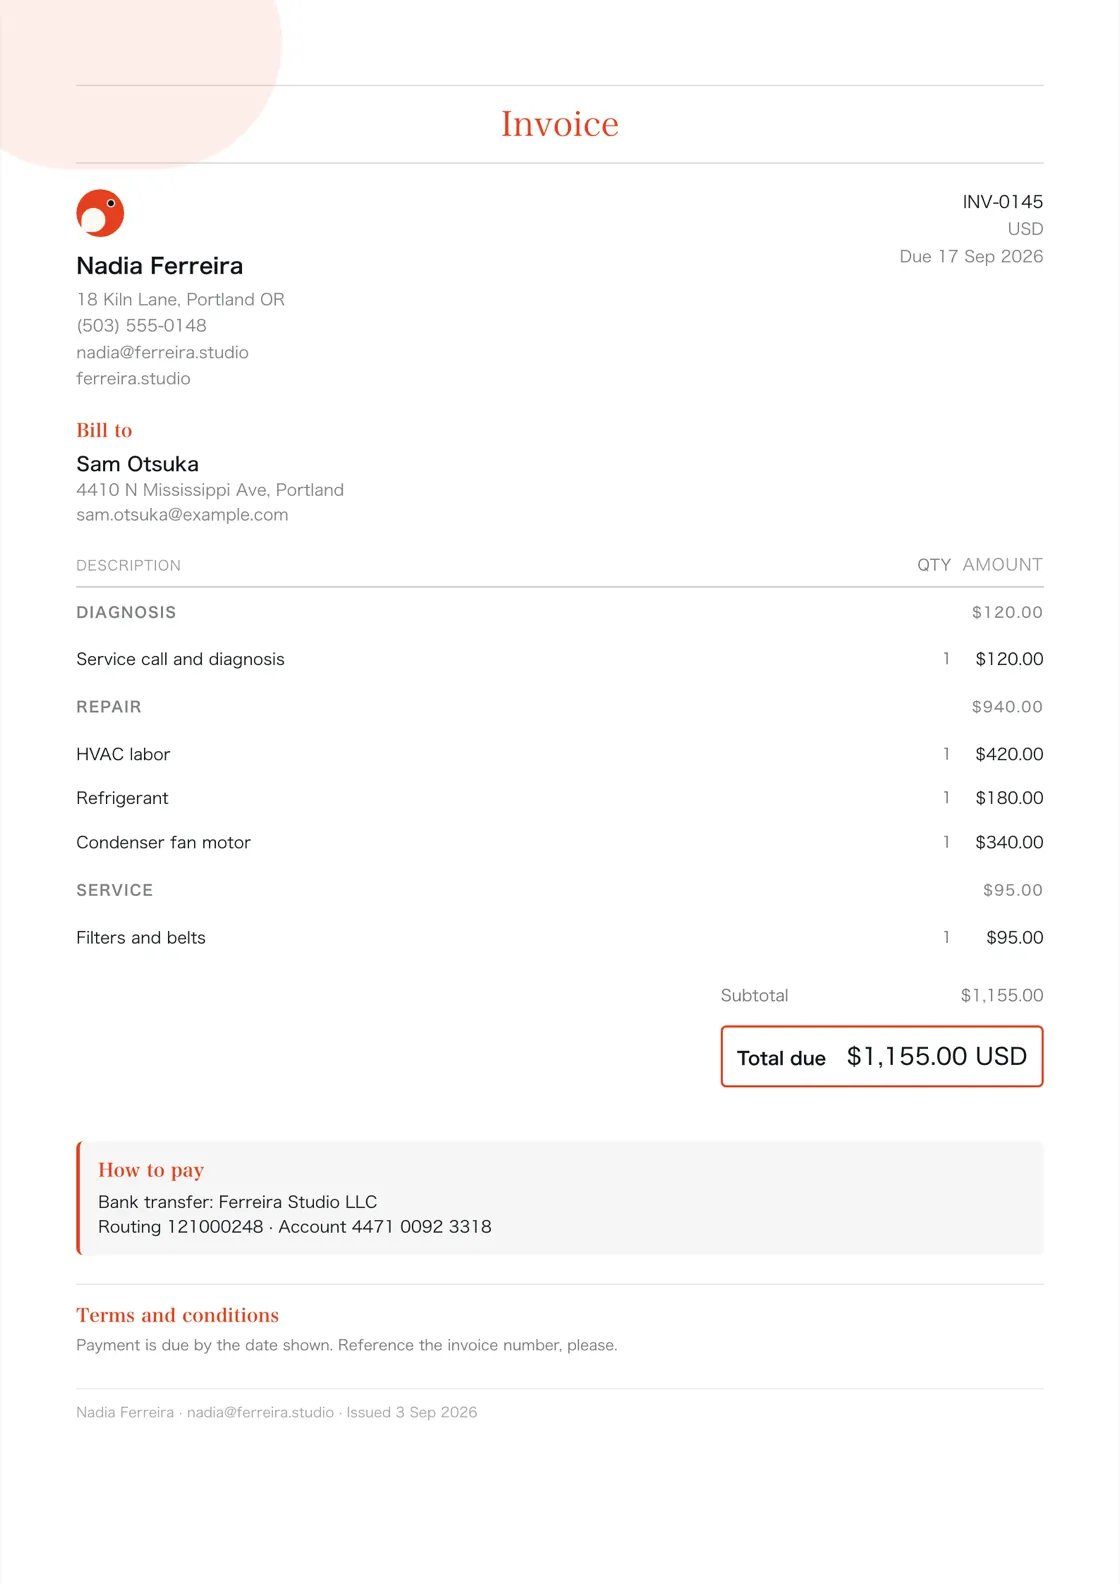Image resolution: width=1120 pixels, height=1584 pixels.
Task: Click the footer Issued 3 Sep 2026 line
Action: point(277,1412)
